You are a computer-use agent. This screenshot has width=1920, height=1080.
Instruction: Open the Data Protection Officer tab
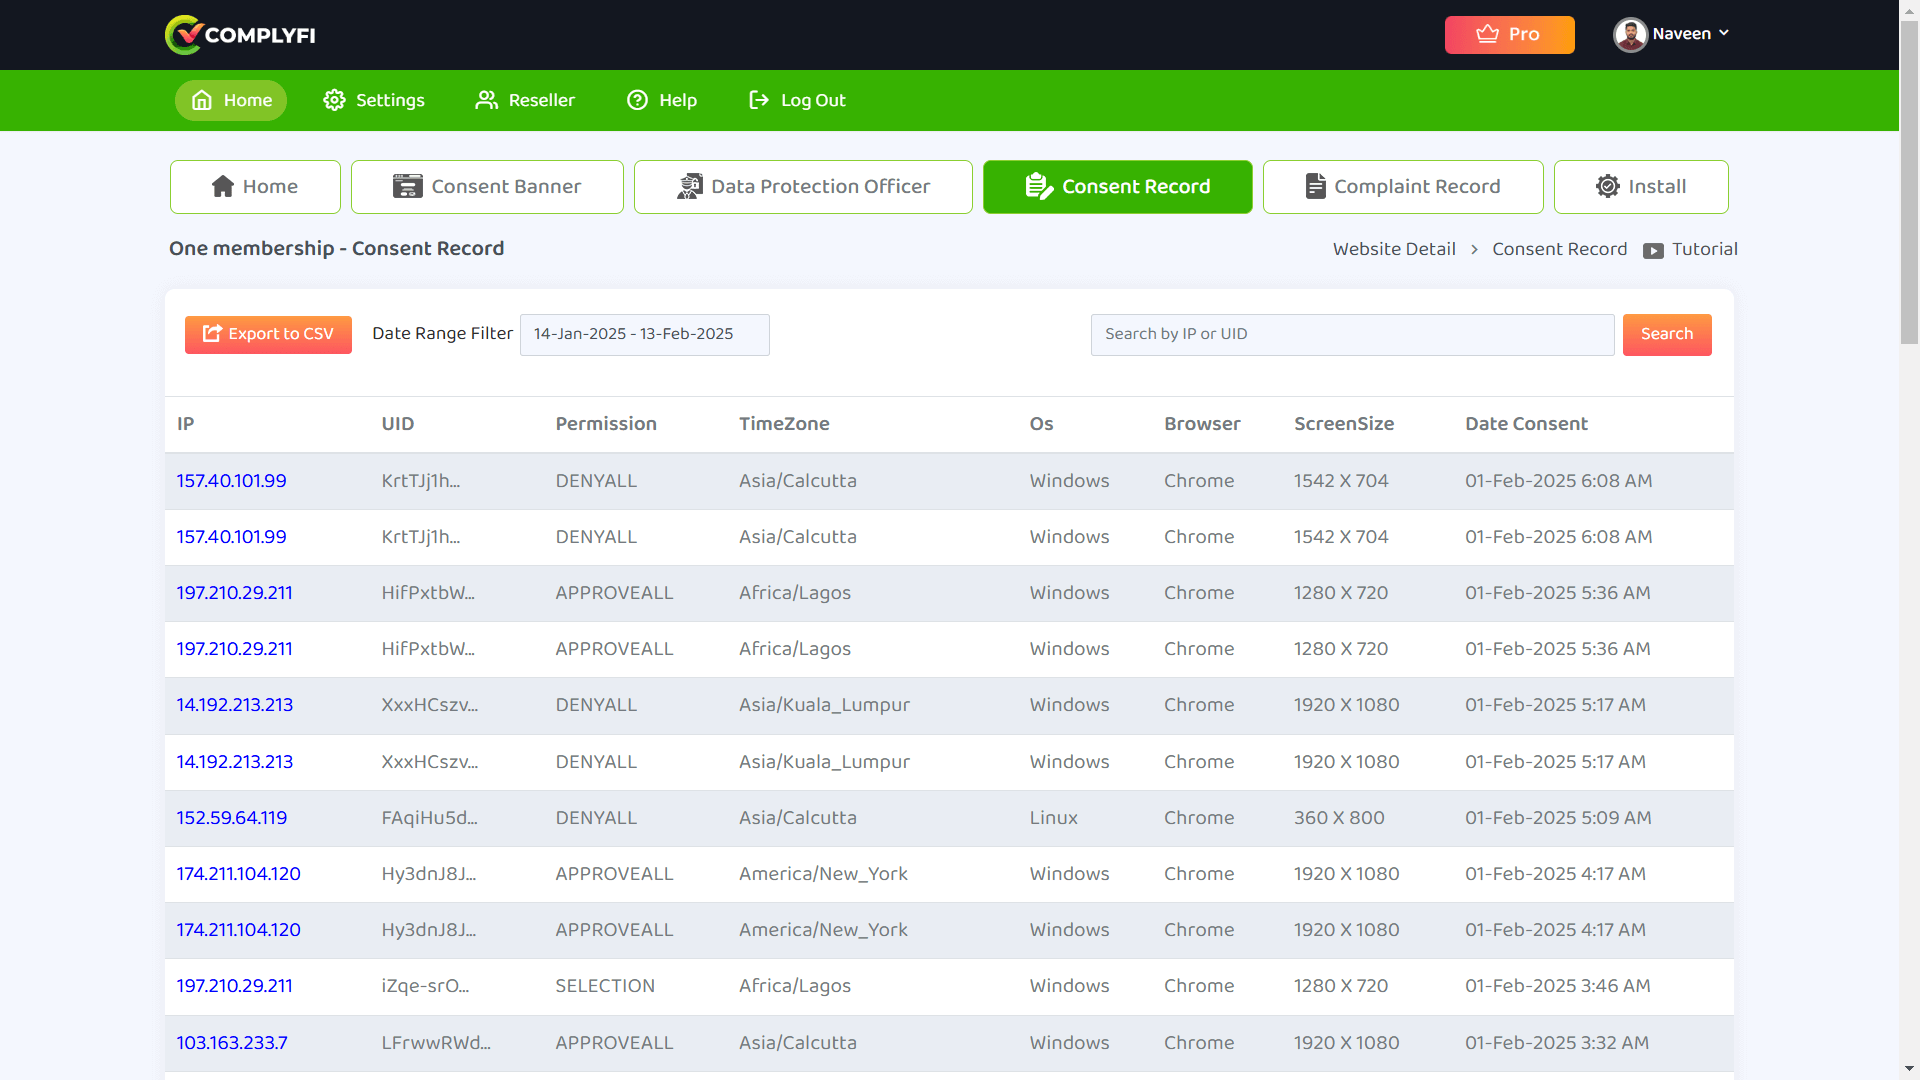pos(803,187)
